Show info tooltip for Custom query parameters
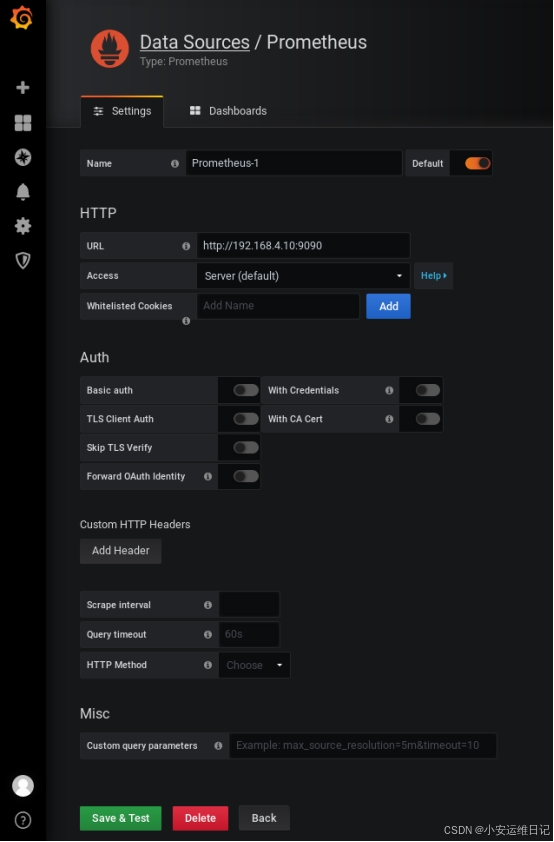This screenshot has width=554, height=842. coord(218,746)
